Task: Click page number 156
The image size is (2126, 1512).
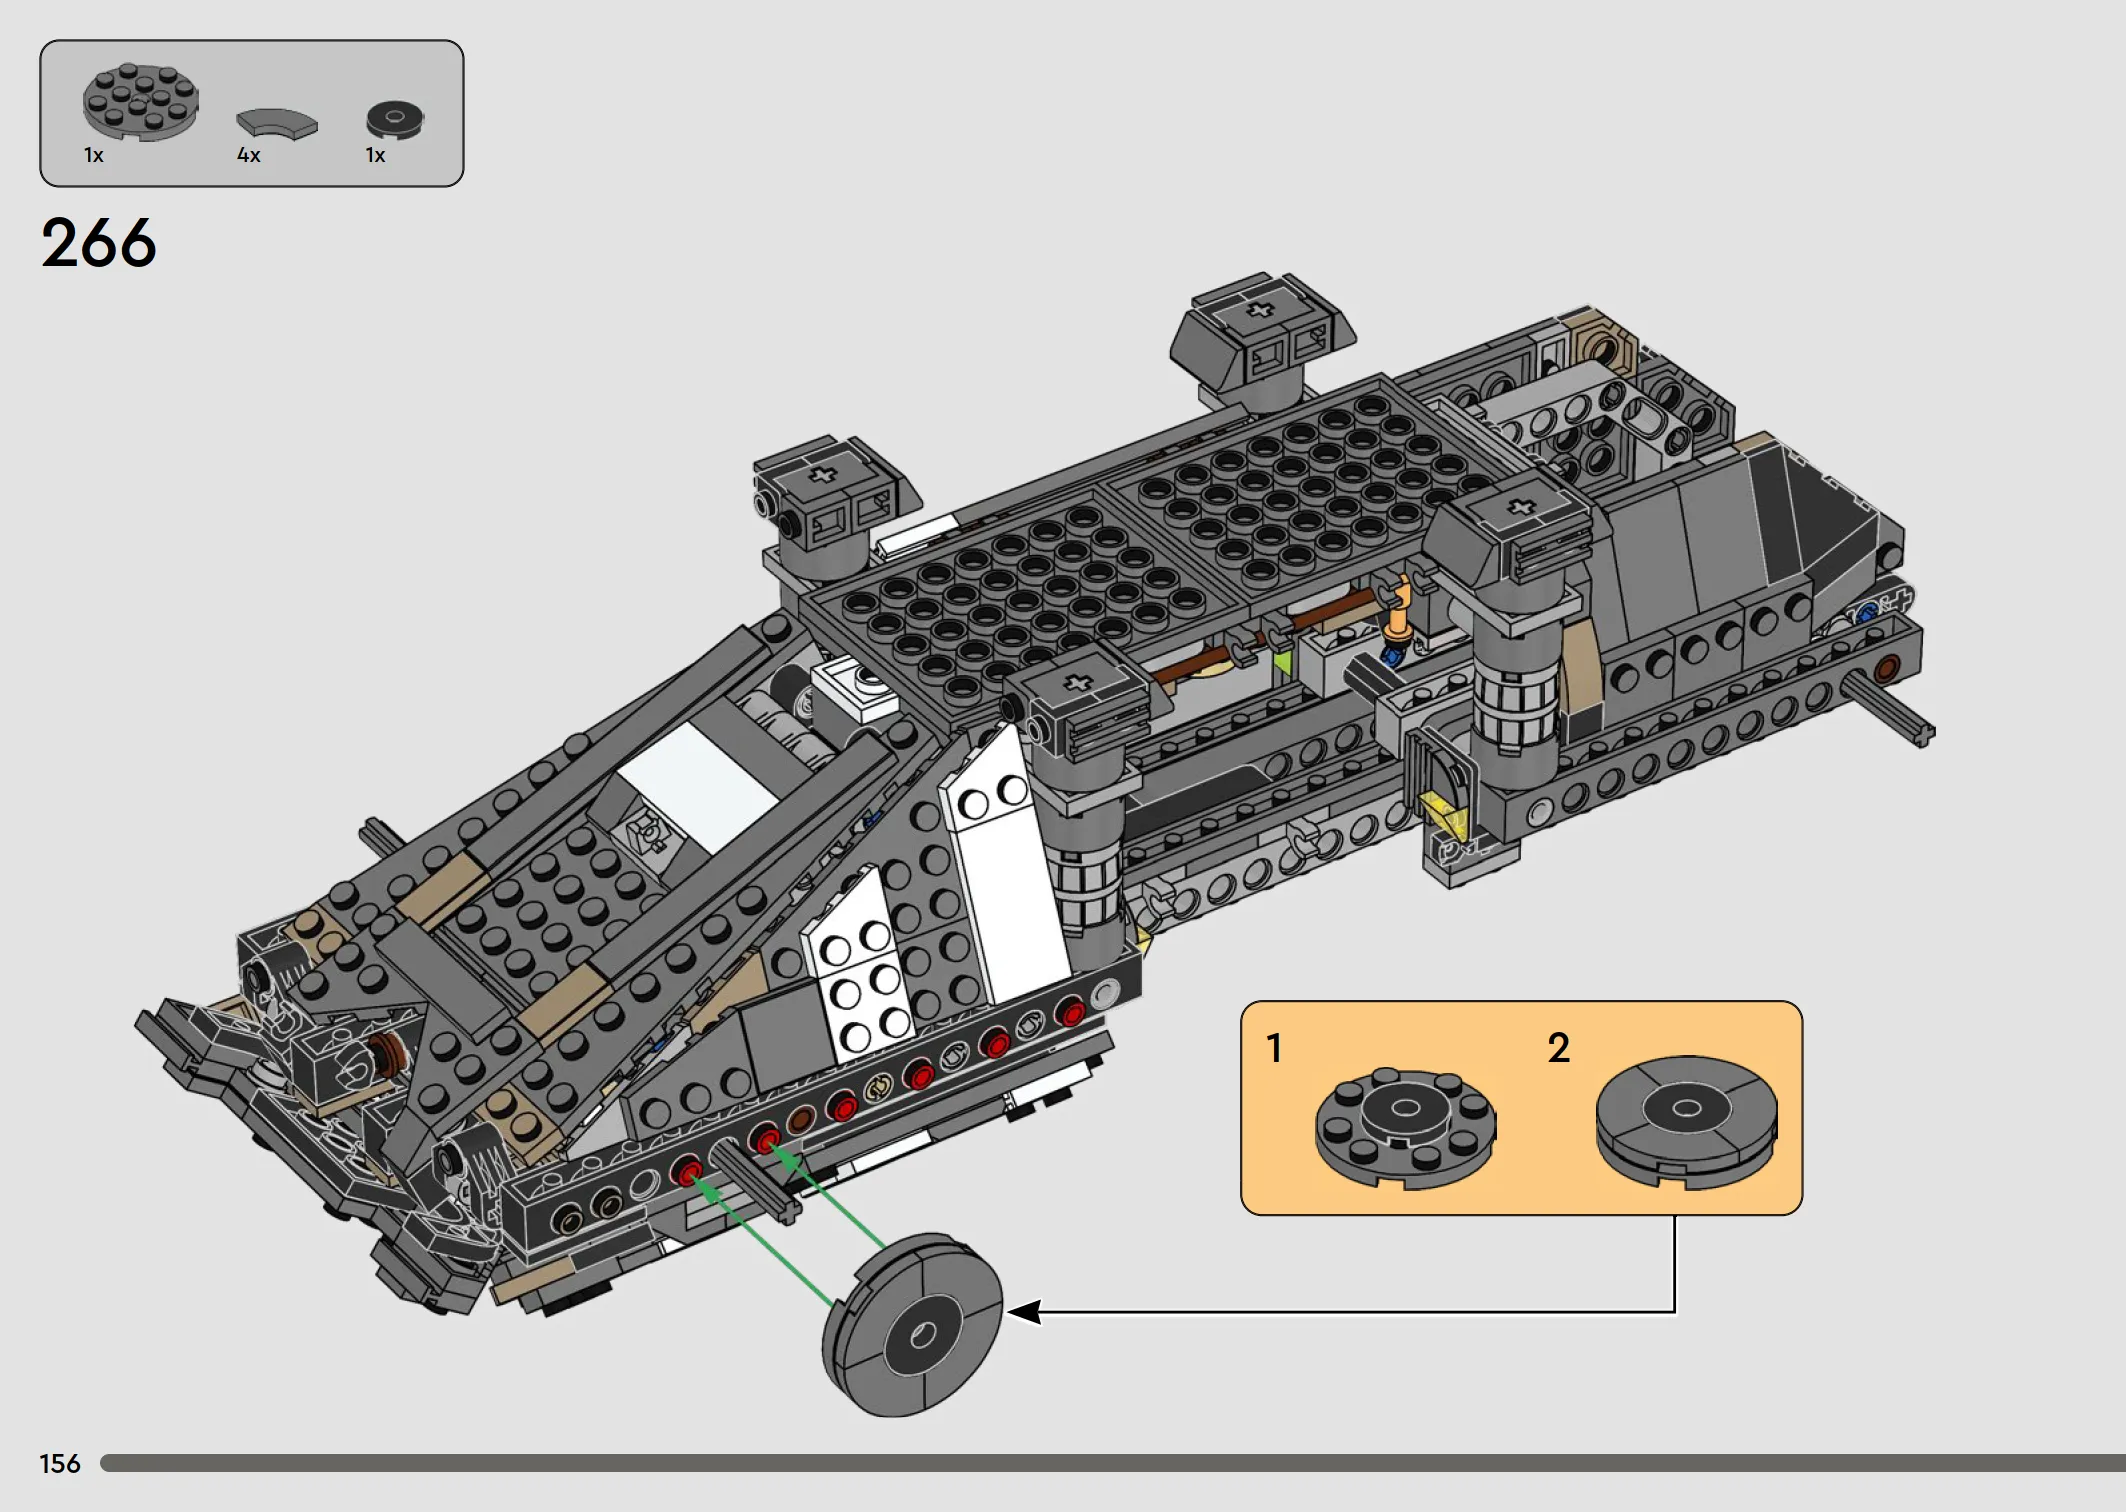Action: coord(60,1463)
